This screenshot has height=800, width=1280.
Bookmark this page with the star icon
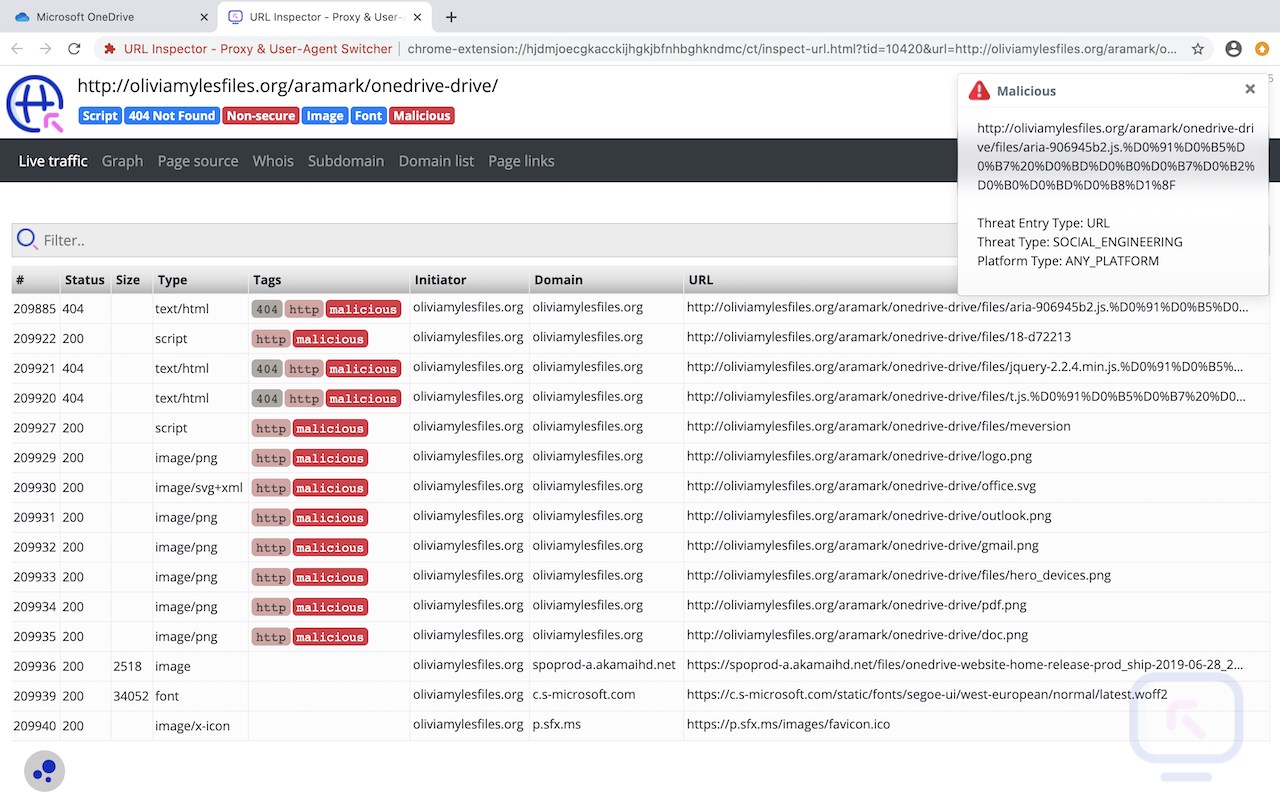(1198, 48)
